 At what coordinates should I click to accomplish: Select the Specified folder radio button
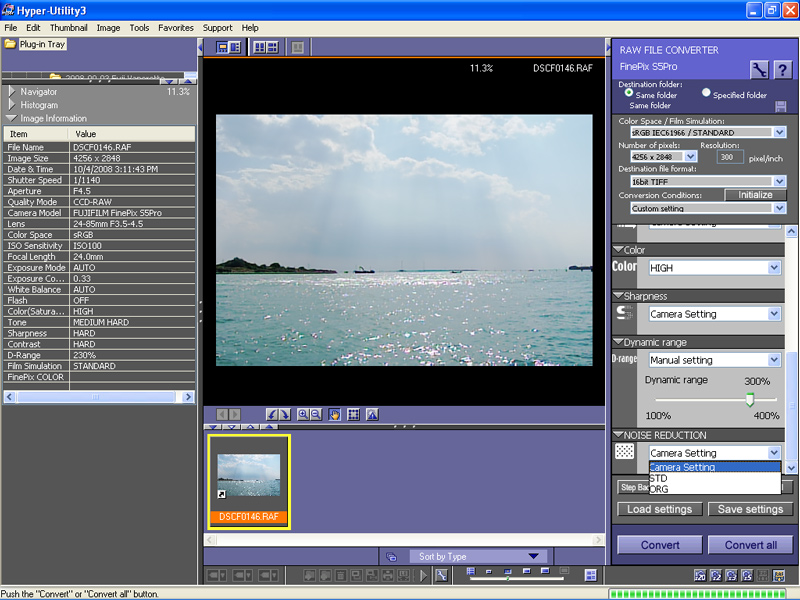pyautogui.click(x=706, y=91)
